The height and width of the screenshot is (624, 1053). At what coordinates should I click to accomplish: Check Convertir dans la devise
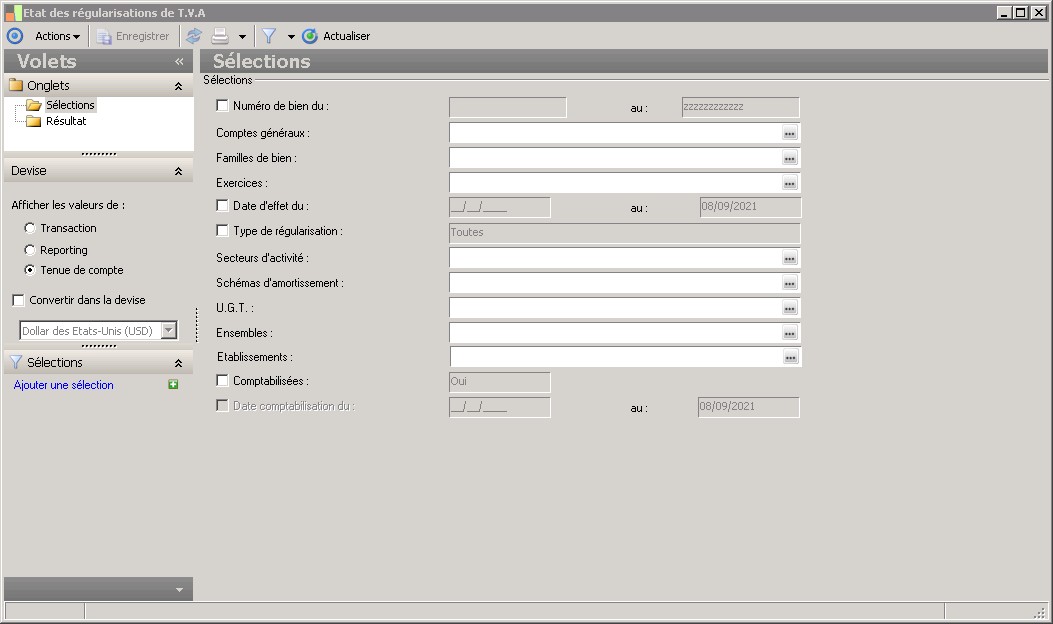pyautogui.click(x=19, y=300)
